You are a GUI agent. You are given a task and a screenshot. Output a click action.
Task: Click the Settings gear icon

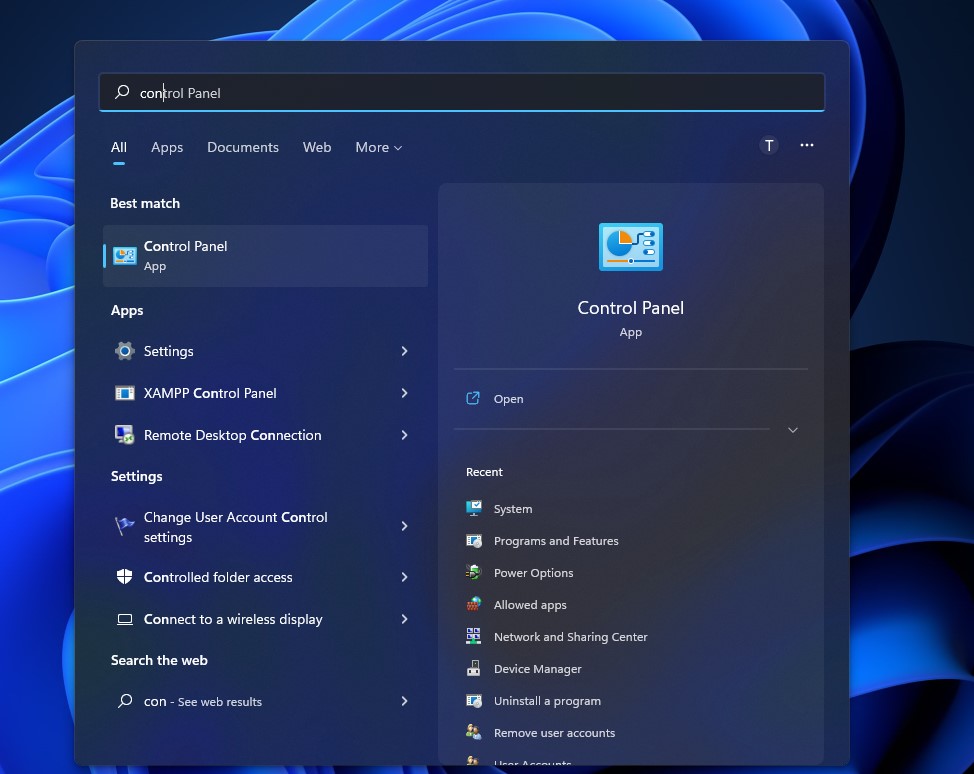coord(125,351)
